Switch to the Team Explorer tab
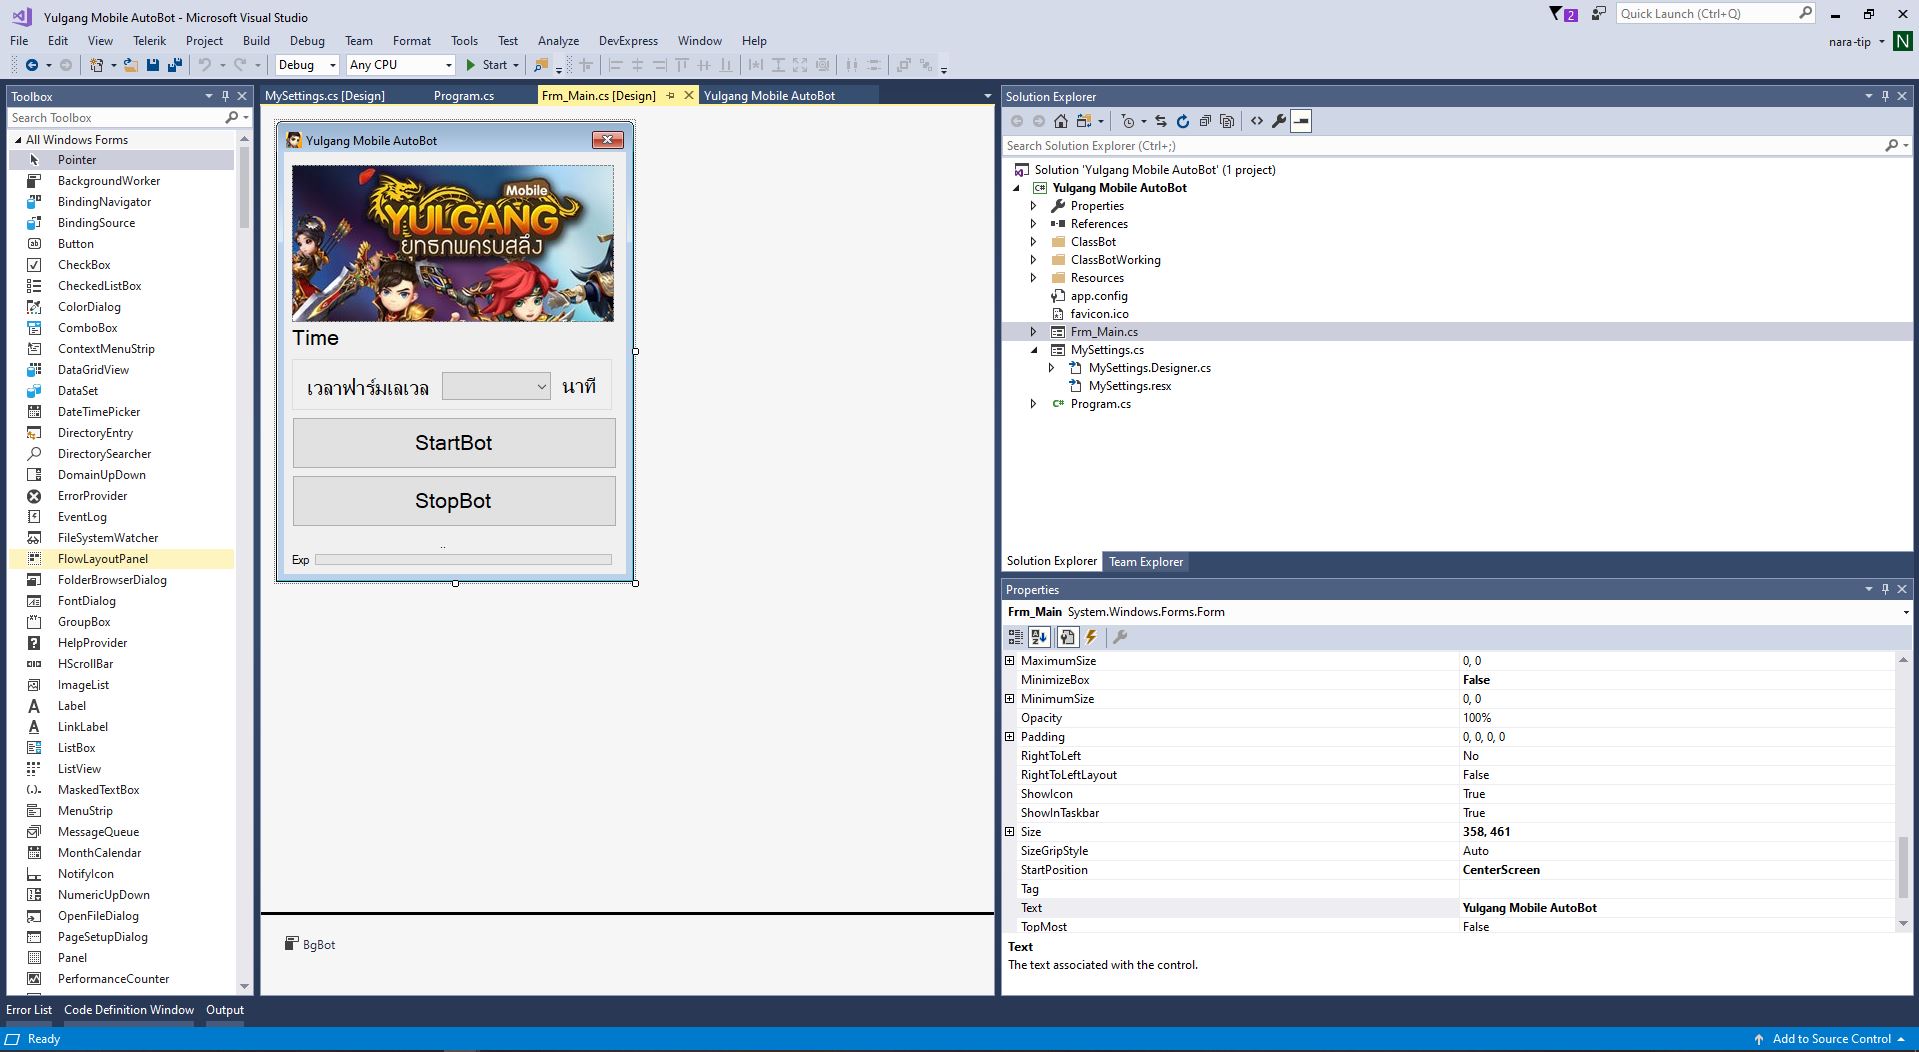 tap(1146, 562)
